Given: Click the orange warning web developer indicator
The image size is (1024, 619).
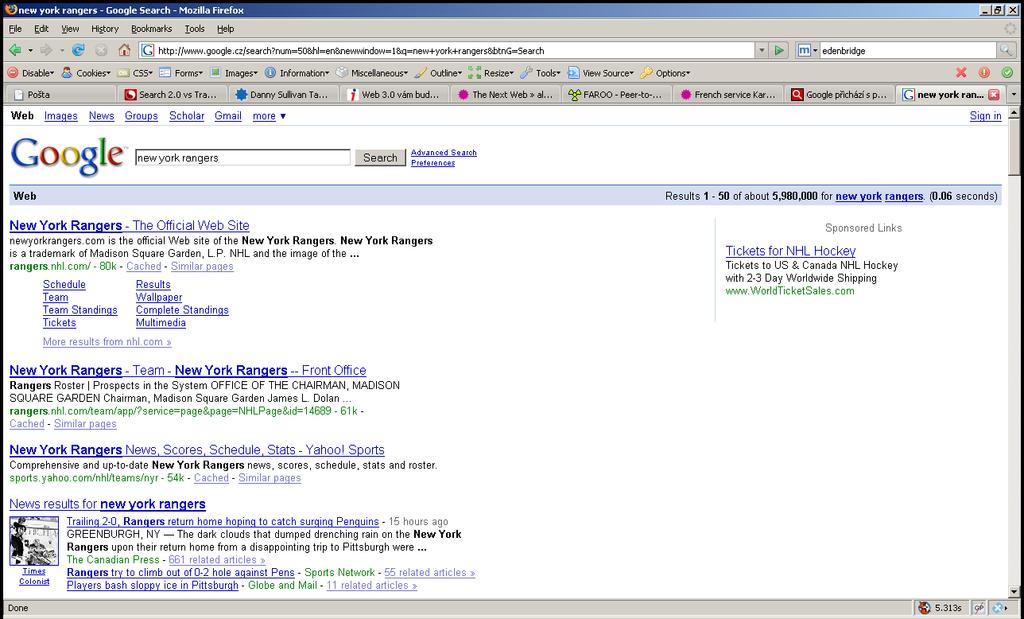Looking at the screenshot, I should [x=984, y=72].
